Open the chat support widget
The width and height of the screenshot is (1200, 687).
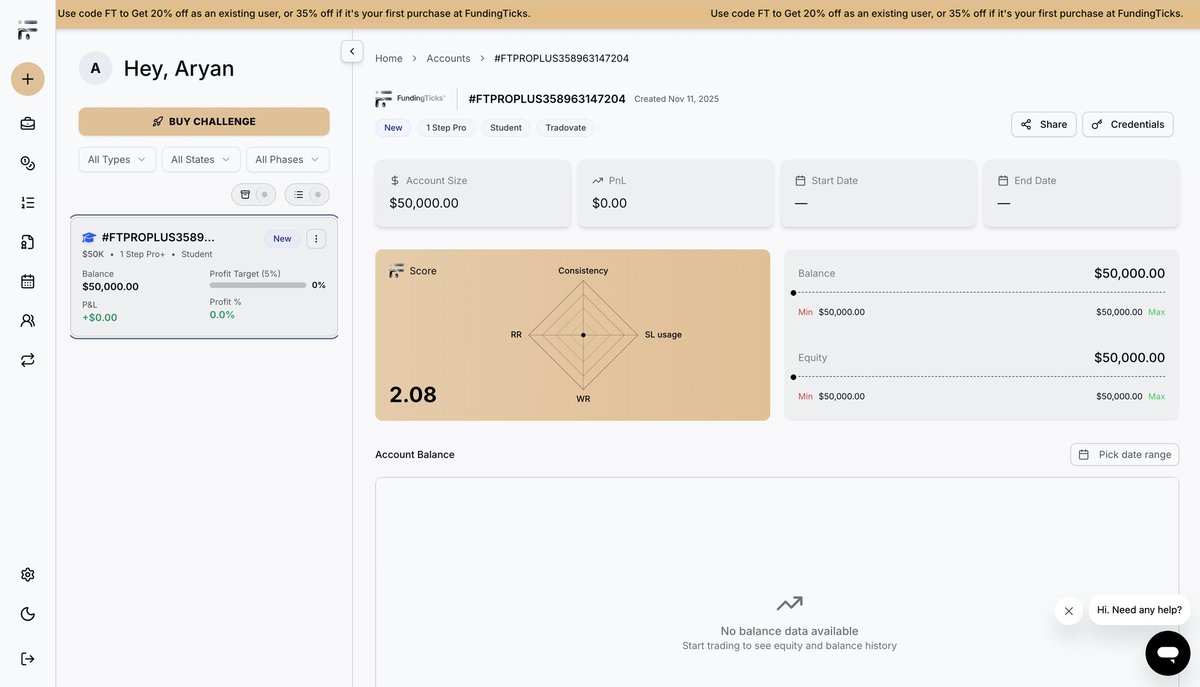point(1167,653)
